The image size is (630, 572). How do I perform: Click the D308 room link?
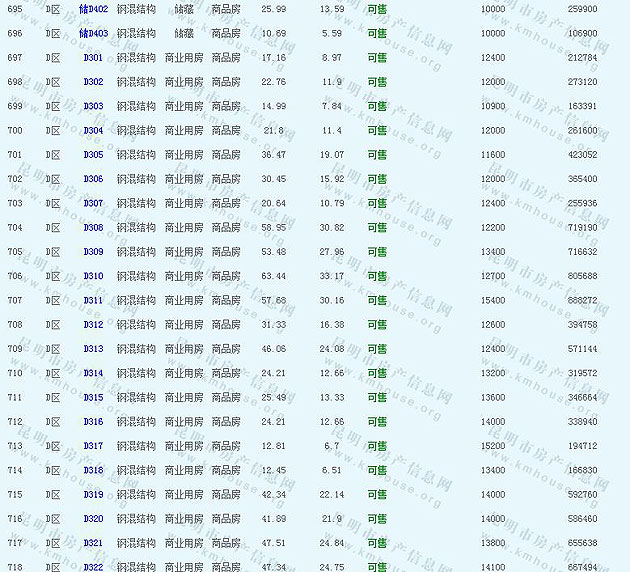click(x=93, y=228)
